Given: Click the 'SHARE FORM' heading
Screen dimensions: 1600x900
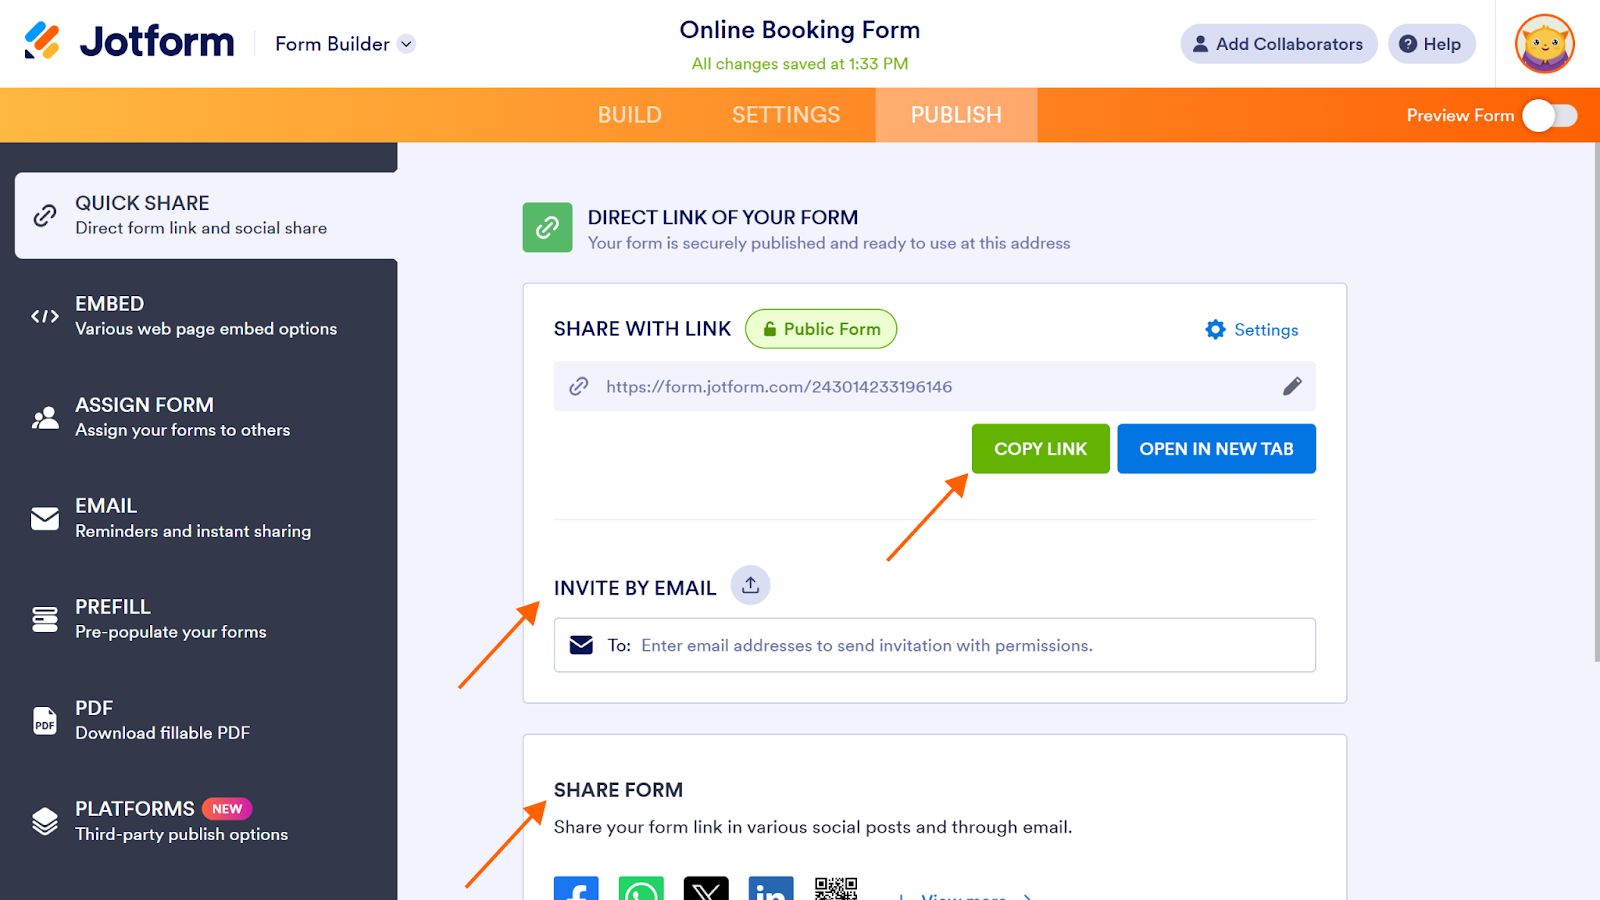Looking at the screenshot, I should click(x=618, y=790).
